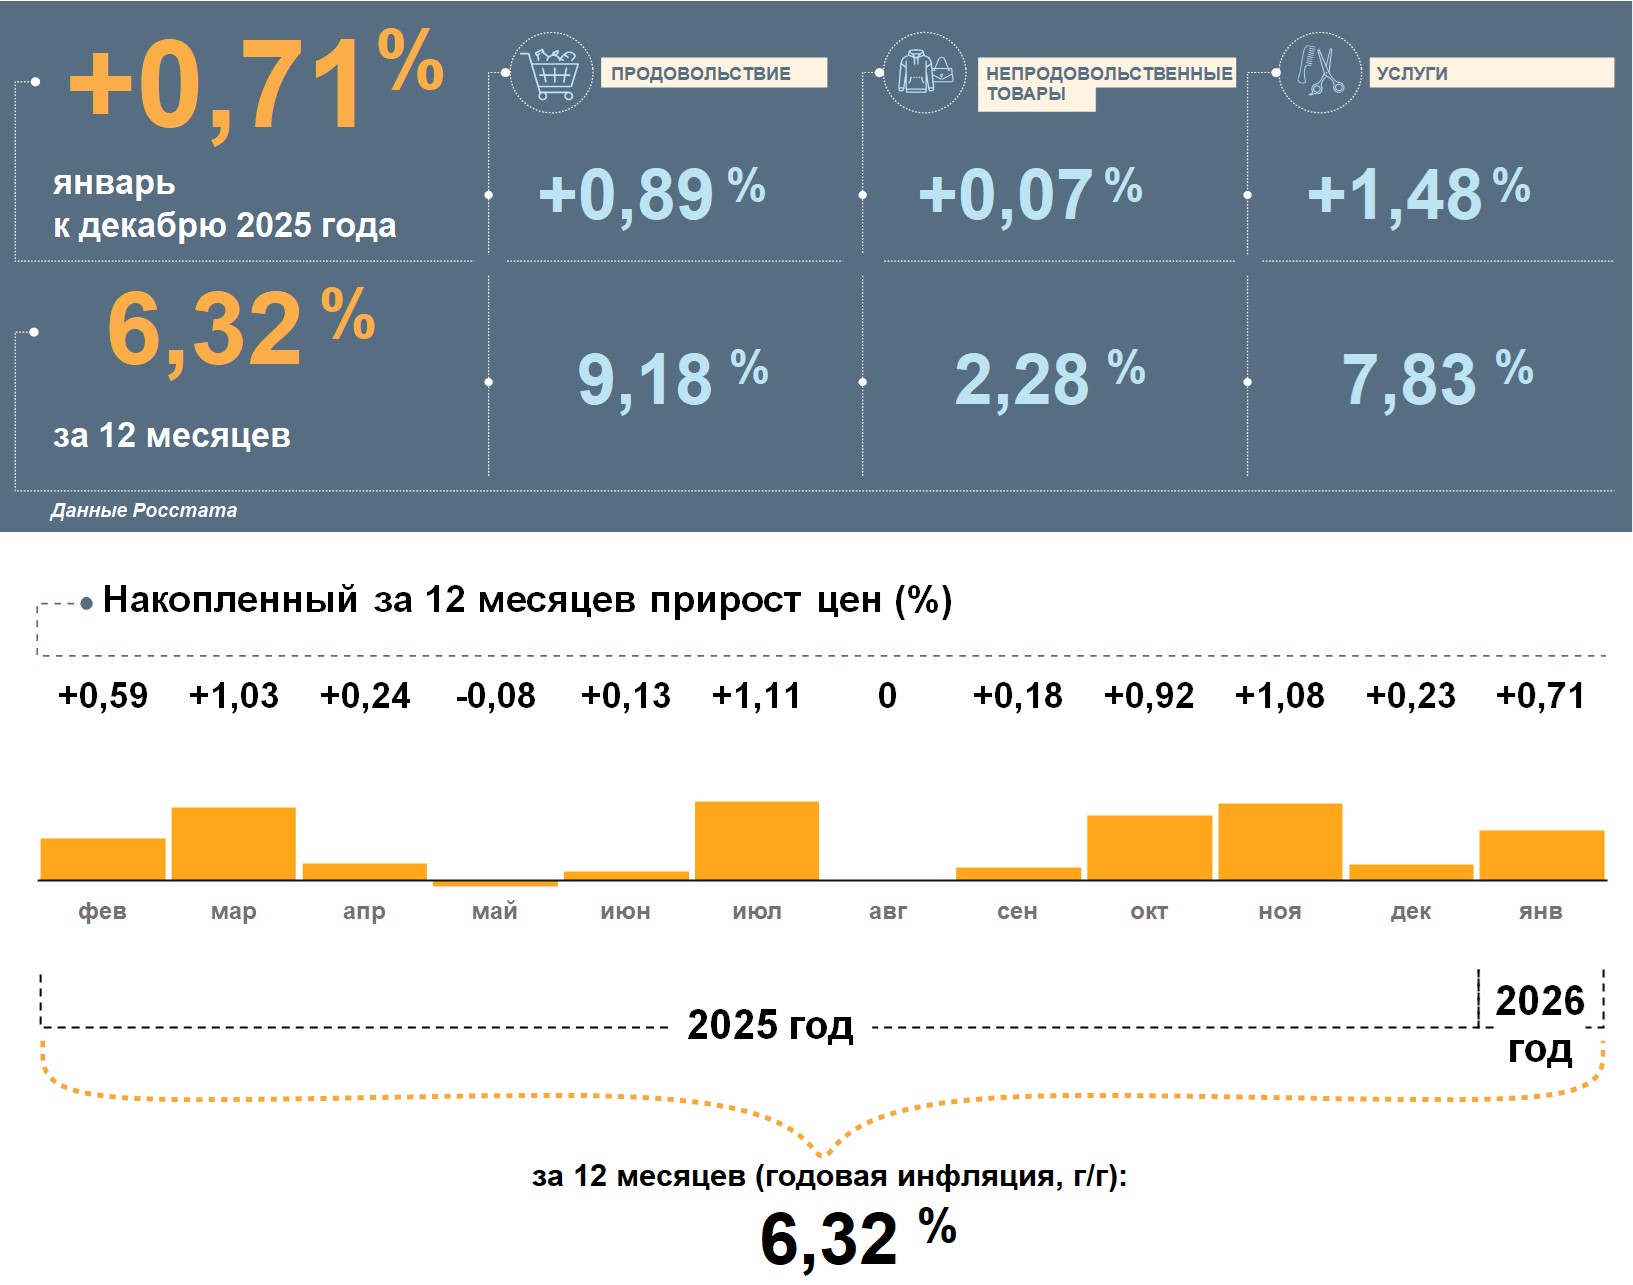Click the black 6,32% annual inflation total
This screenshot has height=1285, width=1633.
point(857,1238)
